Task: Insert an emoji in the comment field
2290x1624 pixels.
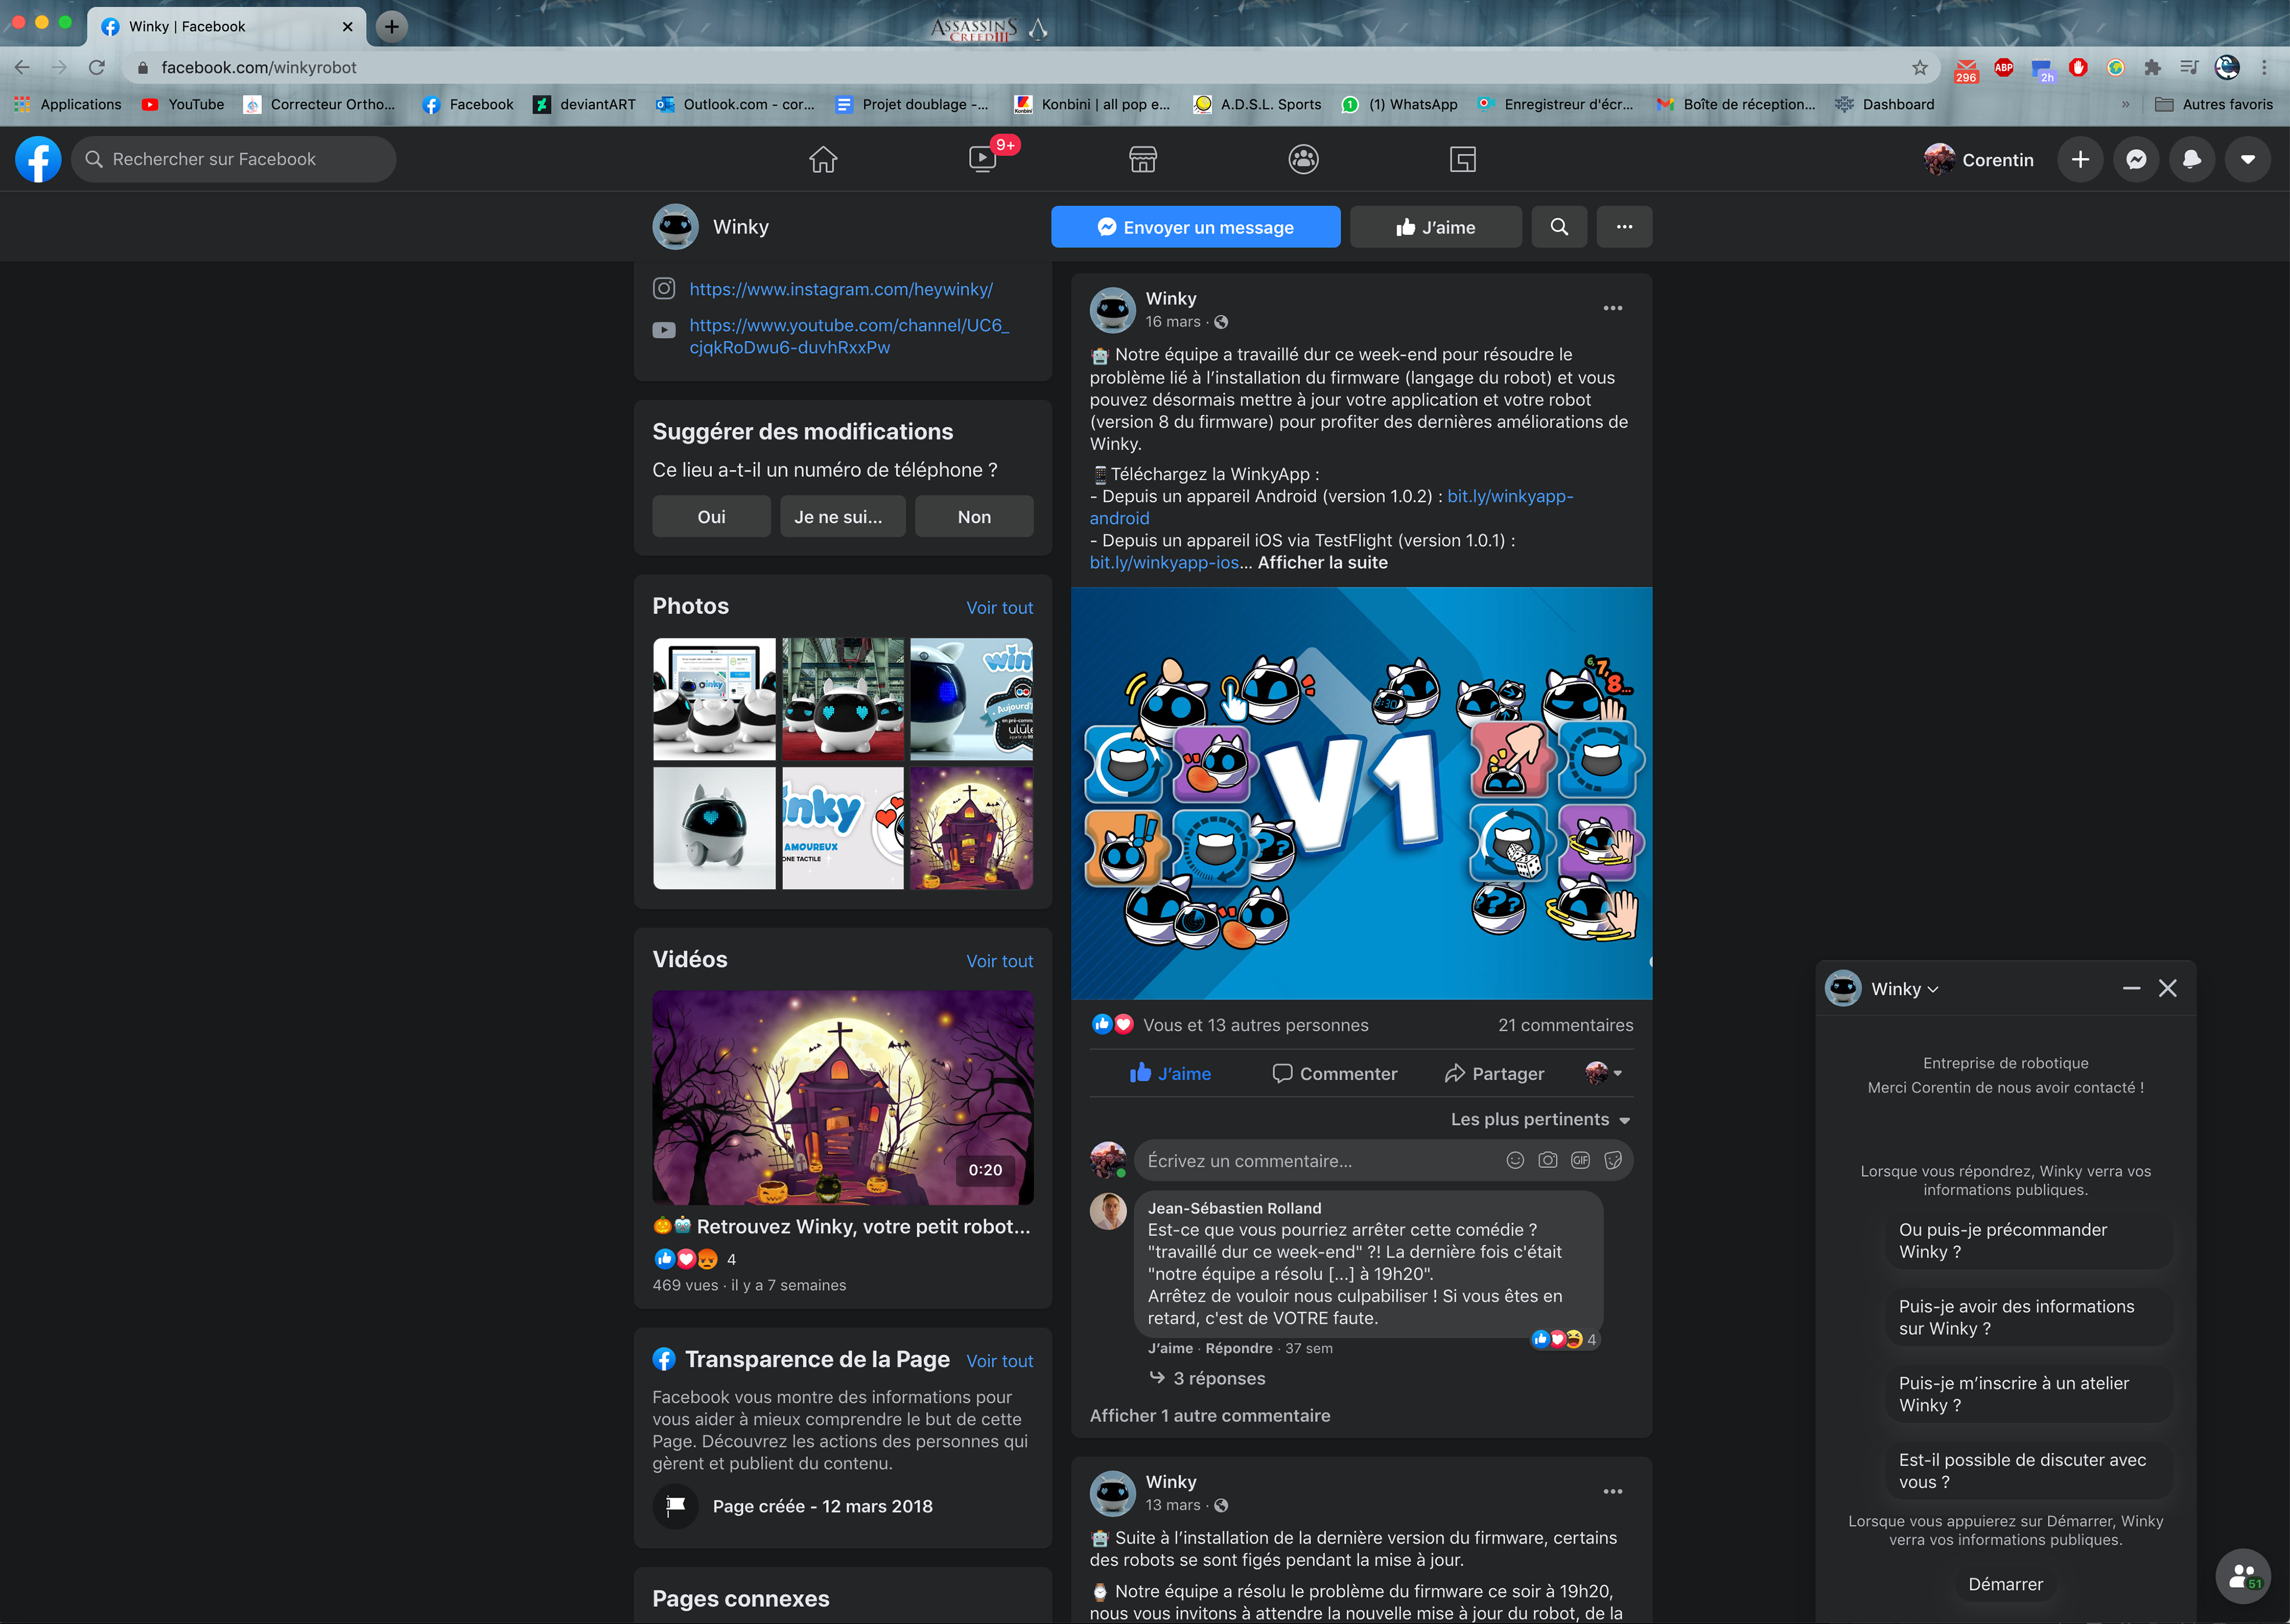Action: 1515,1160
